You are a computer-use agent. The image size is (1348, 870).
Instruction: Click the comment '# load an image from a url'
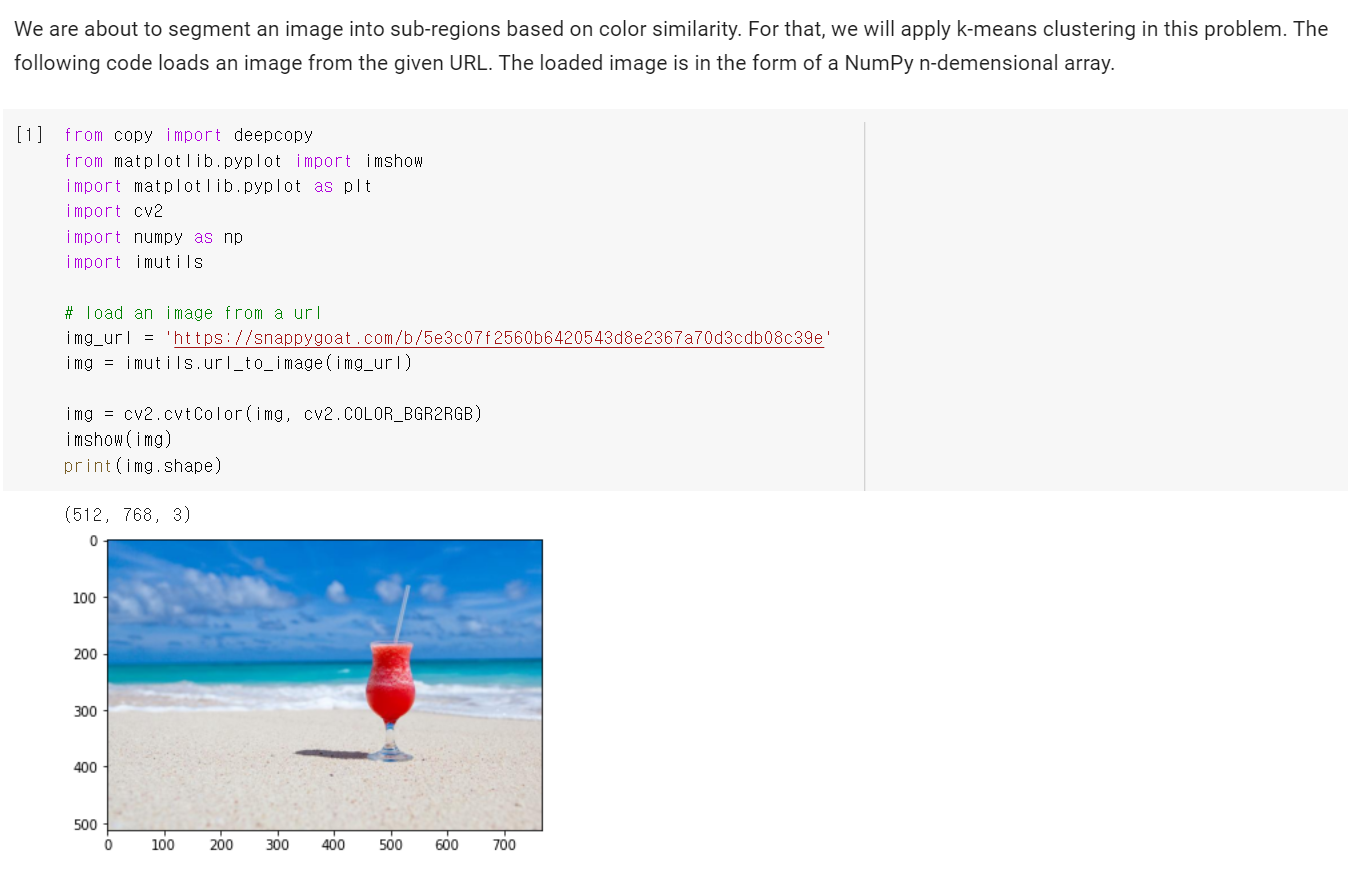point(193,313)
